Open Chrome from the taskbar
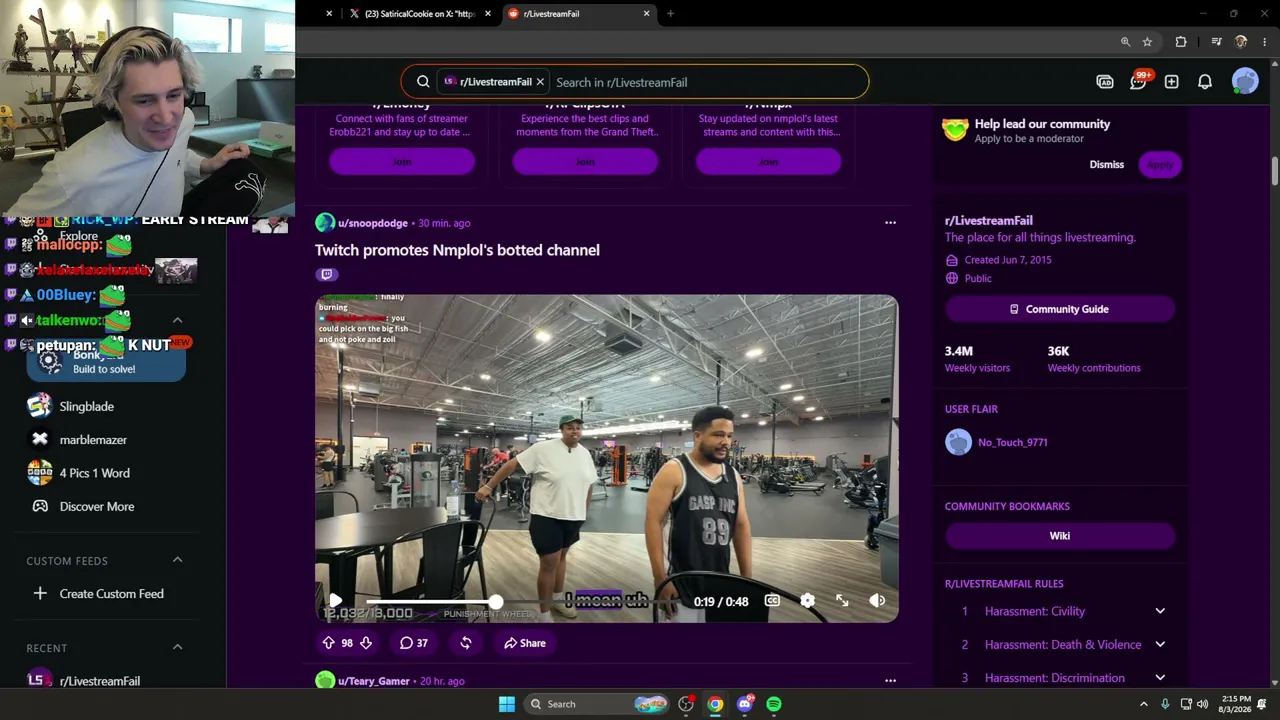The image size is (1280, 720). pyautogui.click(x=715, y=704)
